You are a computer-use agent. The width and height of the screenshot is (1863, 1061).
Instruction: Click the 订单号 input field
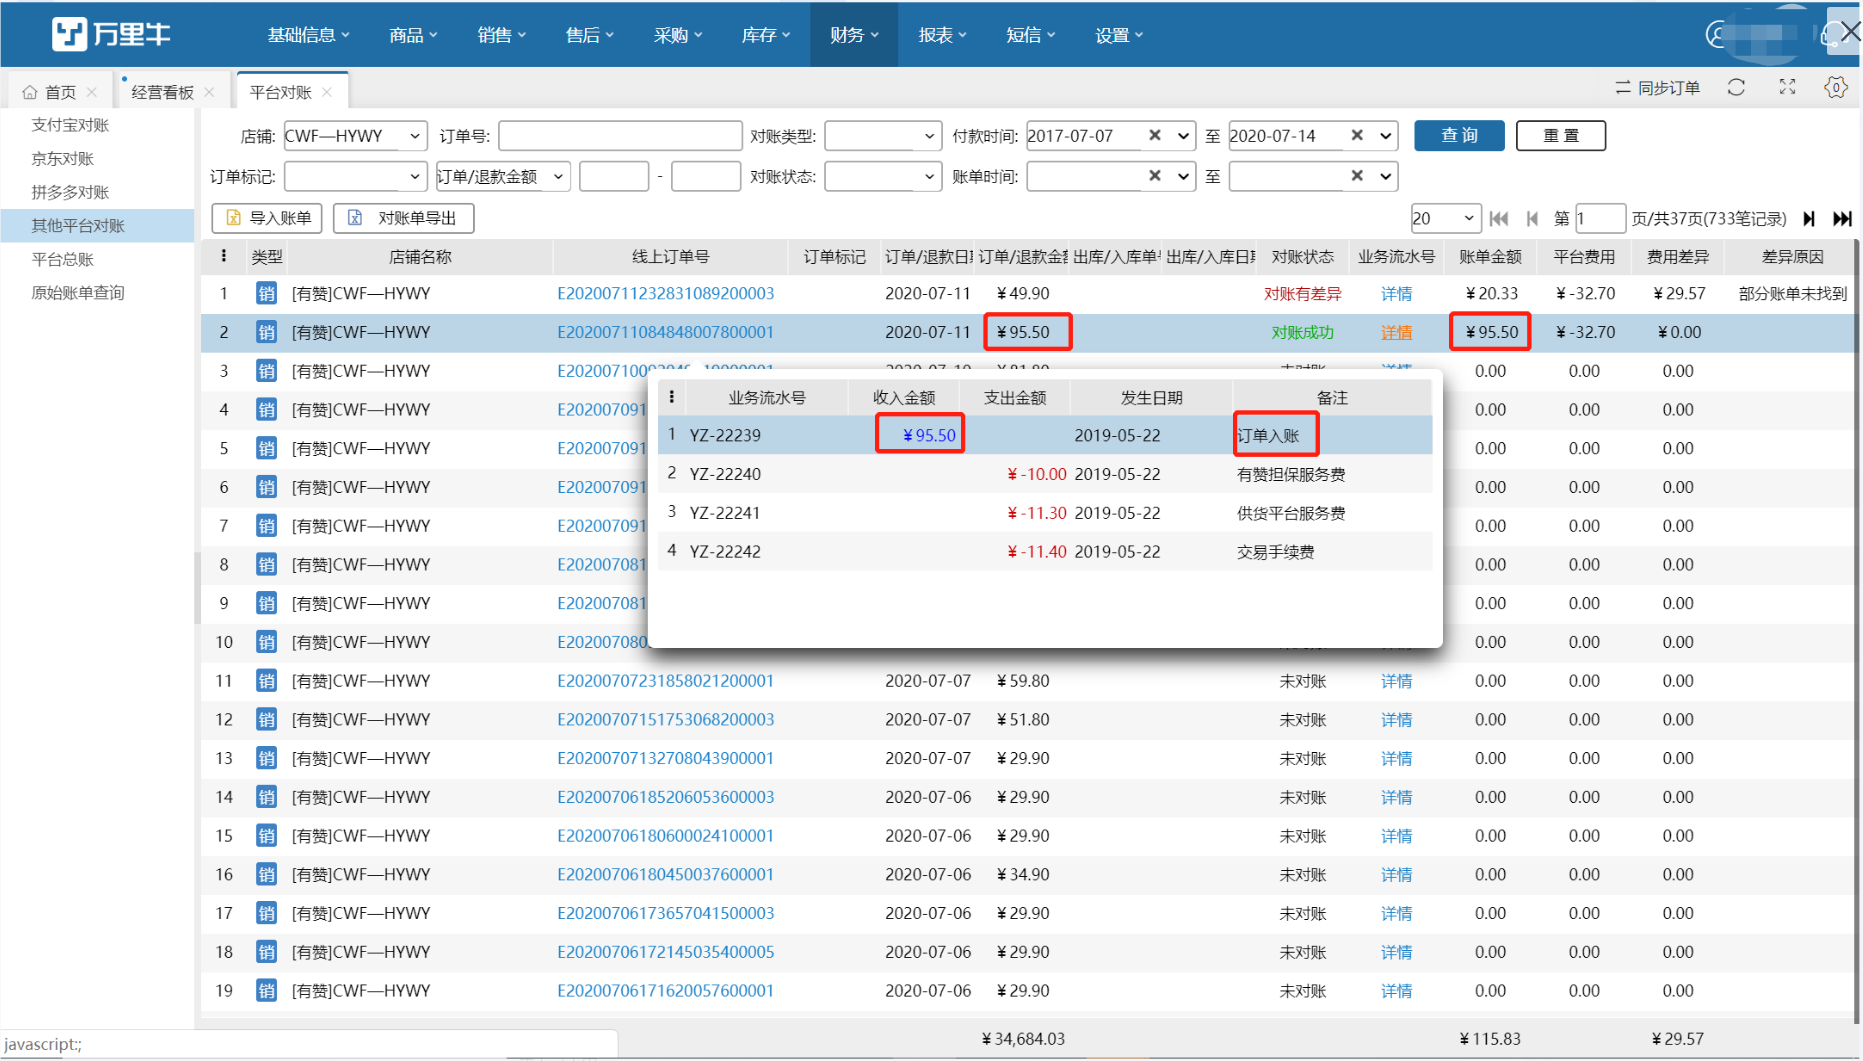[620, 135]
